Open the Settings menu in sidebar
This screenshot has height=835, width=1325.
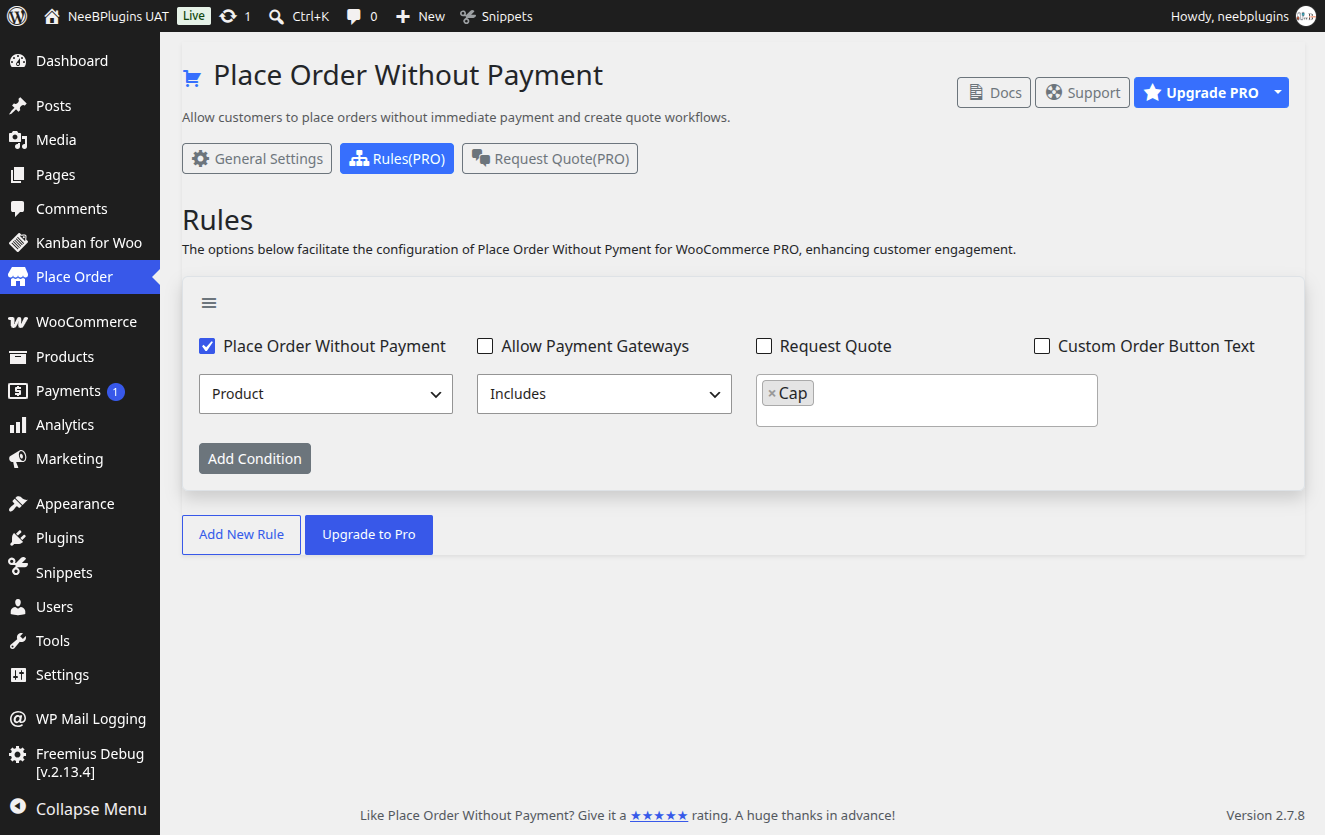(80, 675)
